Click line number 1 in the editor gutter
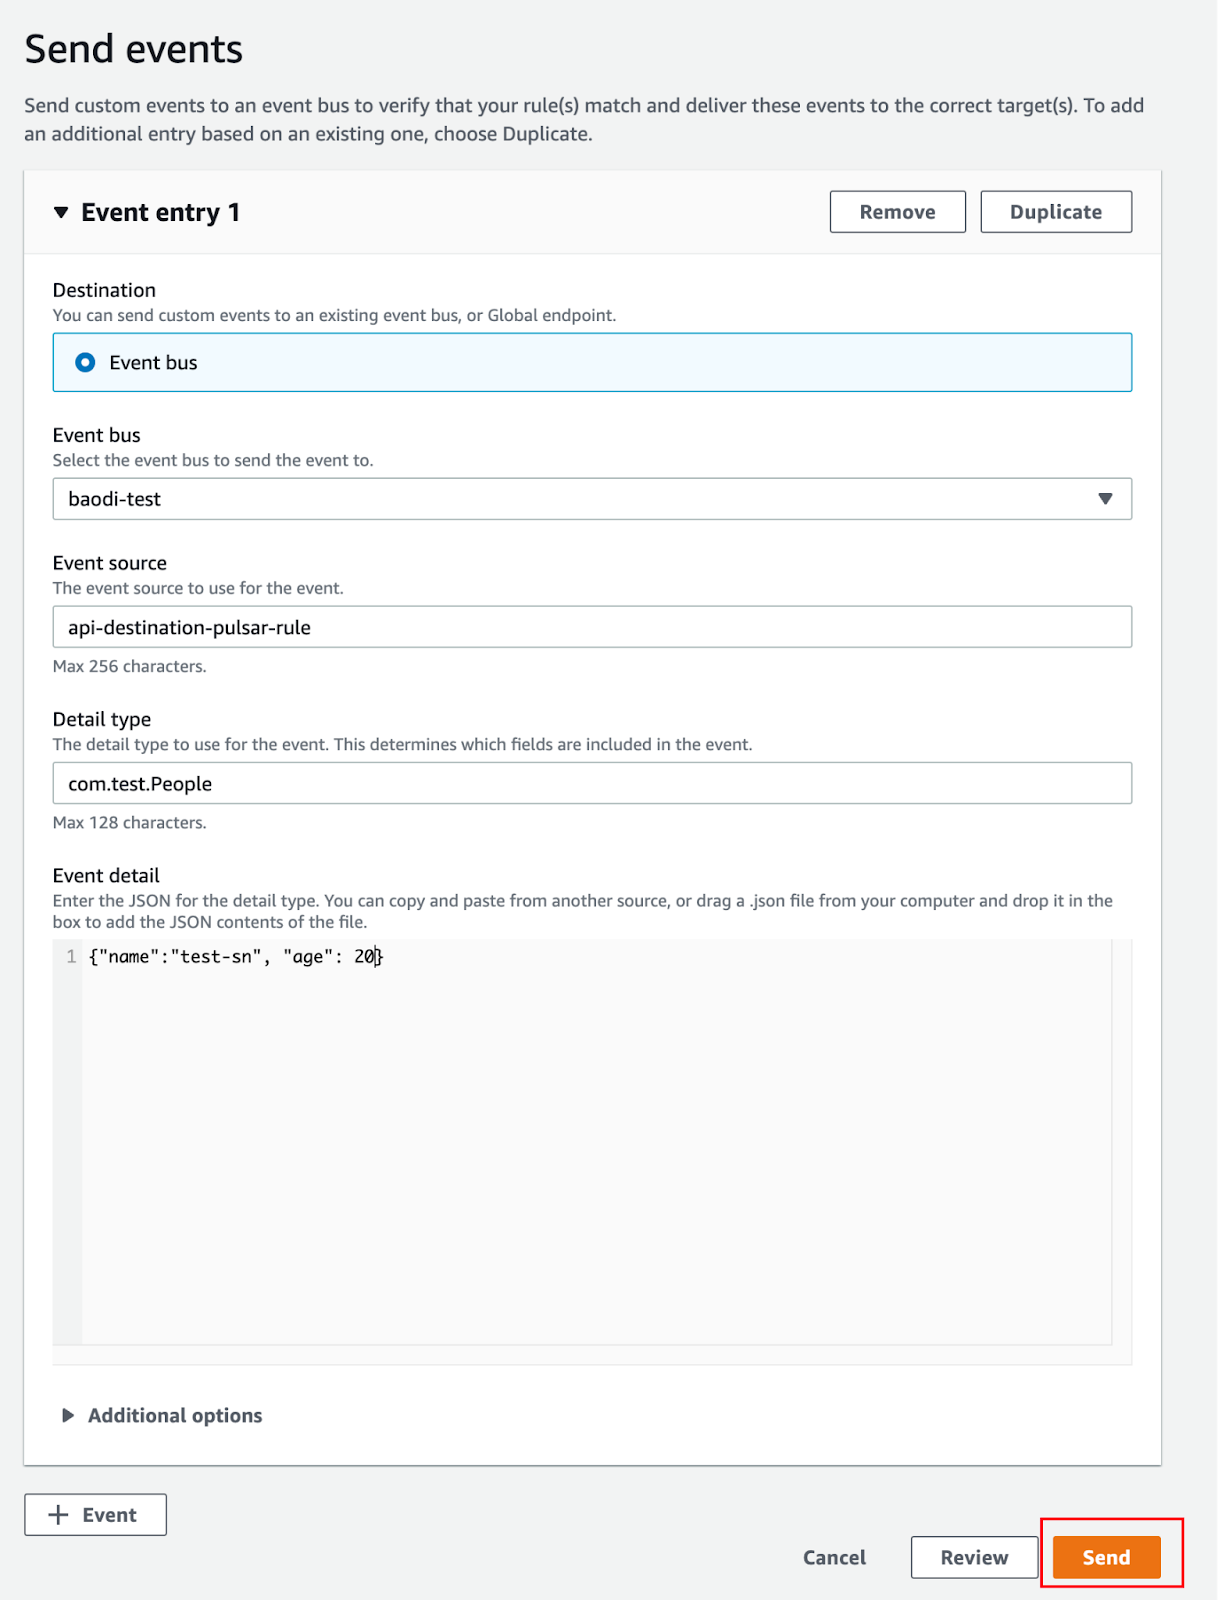The height and width of the screenshot is (1600, 1218). [x=71, y=957]
